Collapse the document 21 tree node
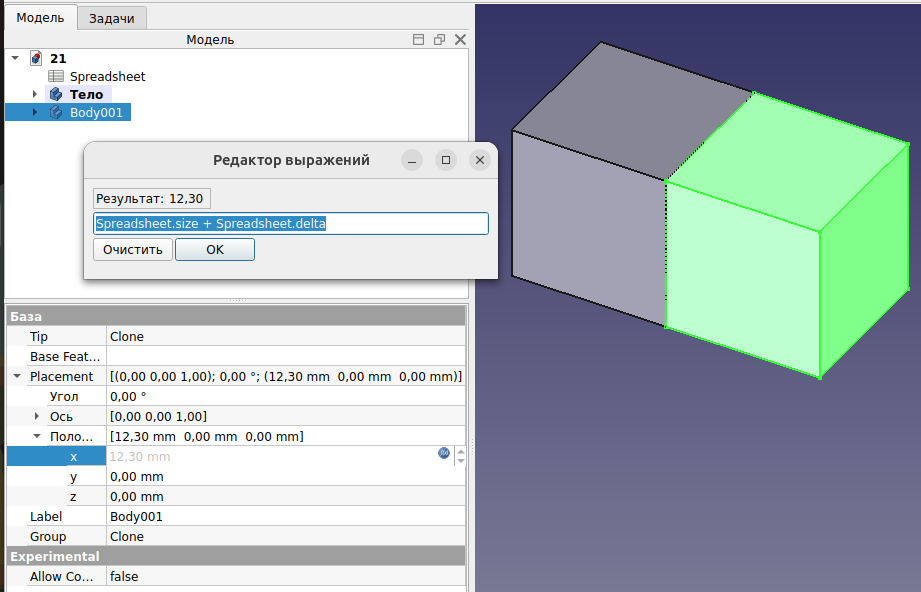This screenshot has width=921, height=592. [16, 58]
